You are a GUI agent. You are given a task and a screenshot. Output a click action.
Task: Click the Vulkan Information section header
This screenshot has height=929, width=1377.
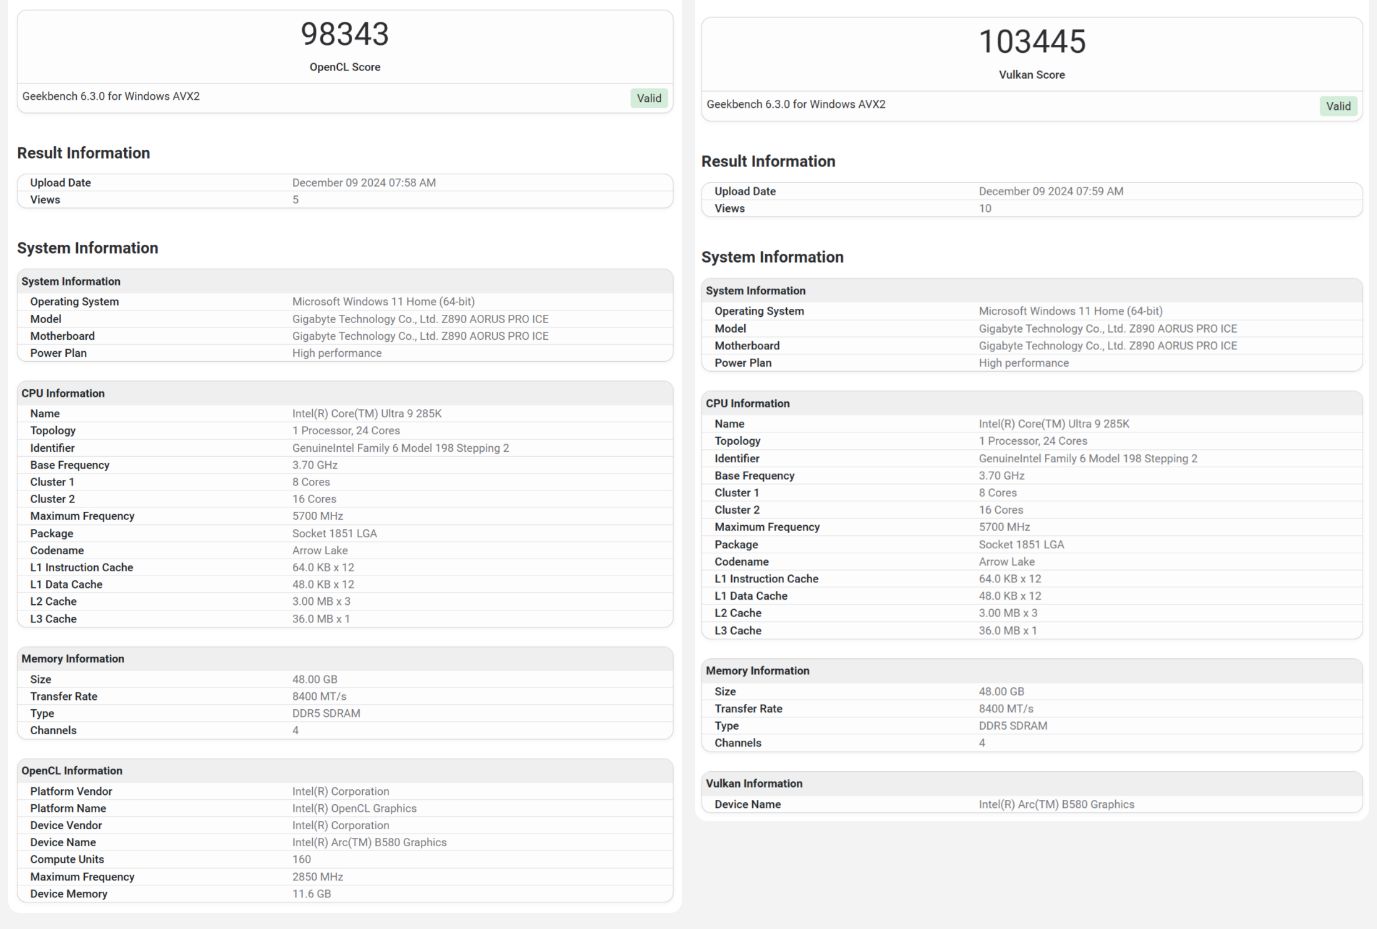point(754,784)
